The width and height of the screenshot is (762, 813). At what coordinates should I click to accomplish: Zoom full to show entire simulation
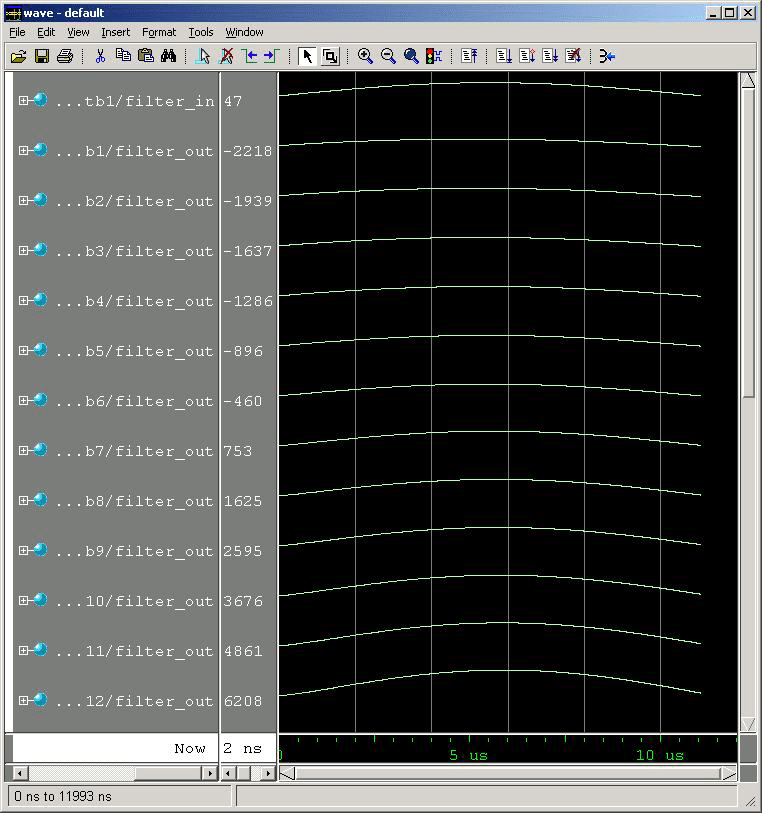[411, 56]
